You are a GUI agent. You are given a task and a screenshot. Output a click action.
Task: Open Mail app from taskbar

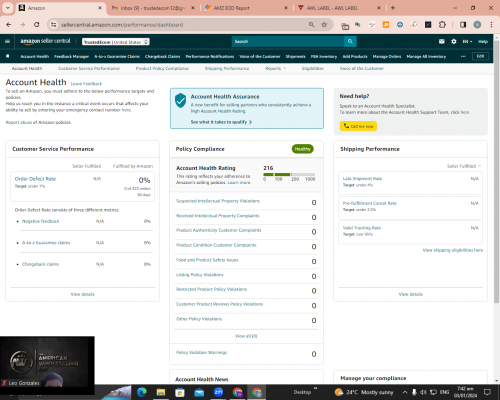pyautogui.click(x=199, y=392)
